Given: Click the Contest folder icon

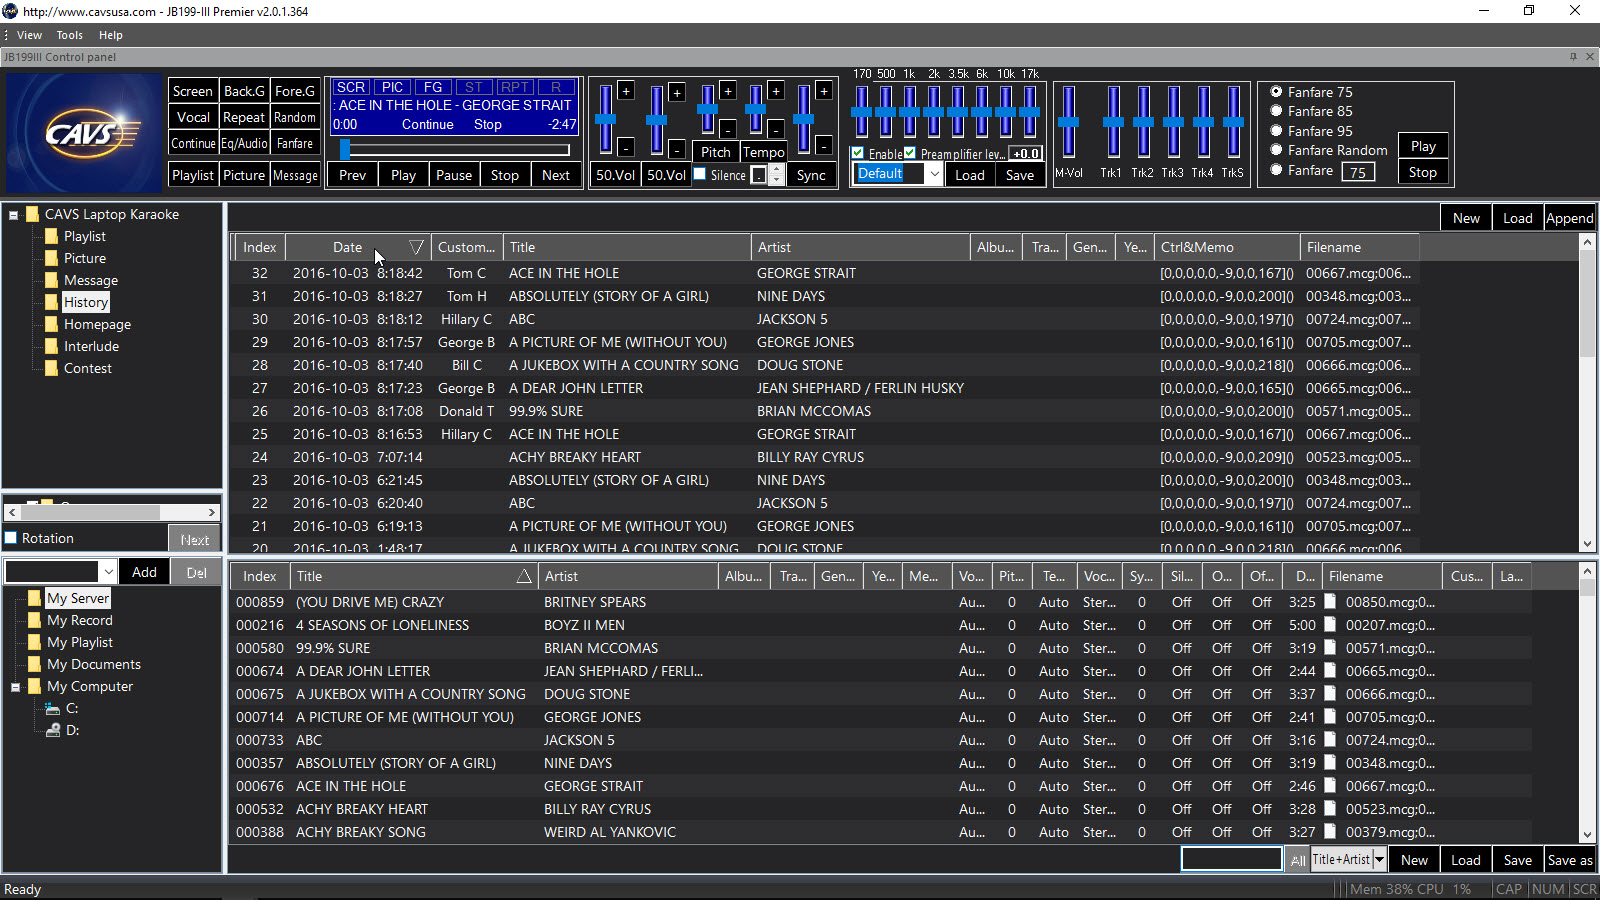Looking at the screenshot, I should (x=51, y=368).
